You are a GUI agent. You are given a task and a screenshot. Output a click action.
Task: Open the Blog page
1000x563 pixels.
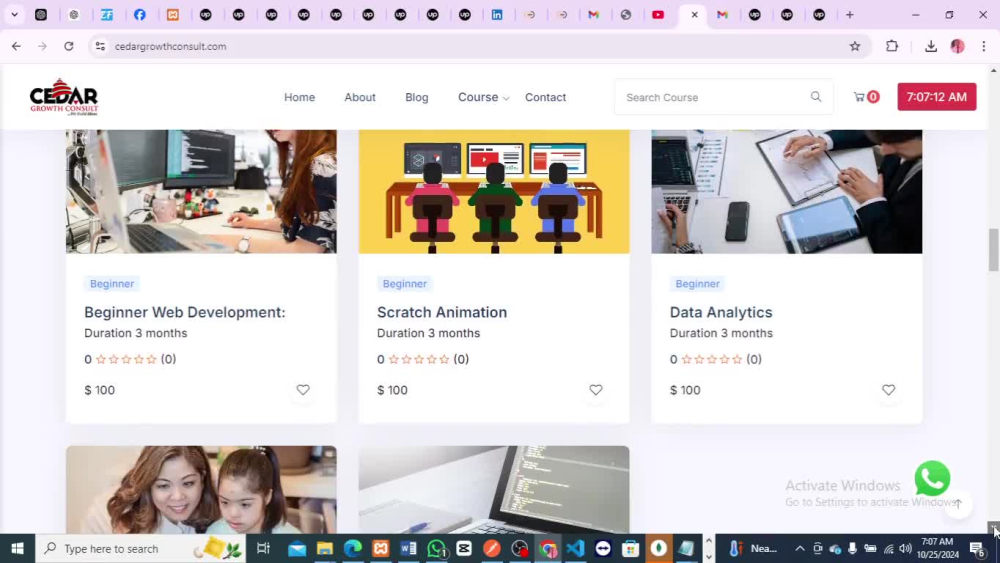coord(416,97)
